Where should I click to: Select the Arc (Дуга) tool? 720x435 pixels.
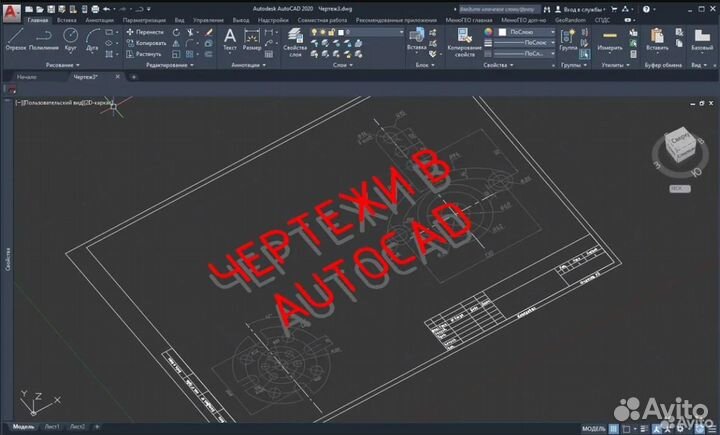point(92,39)
